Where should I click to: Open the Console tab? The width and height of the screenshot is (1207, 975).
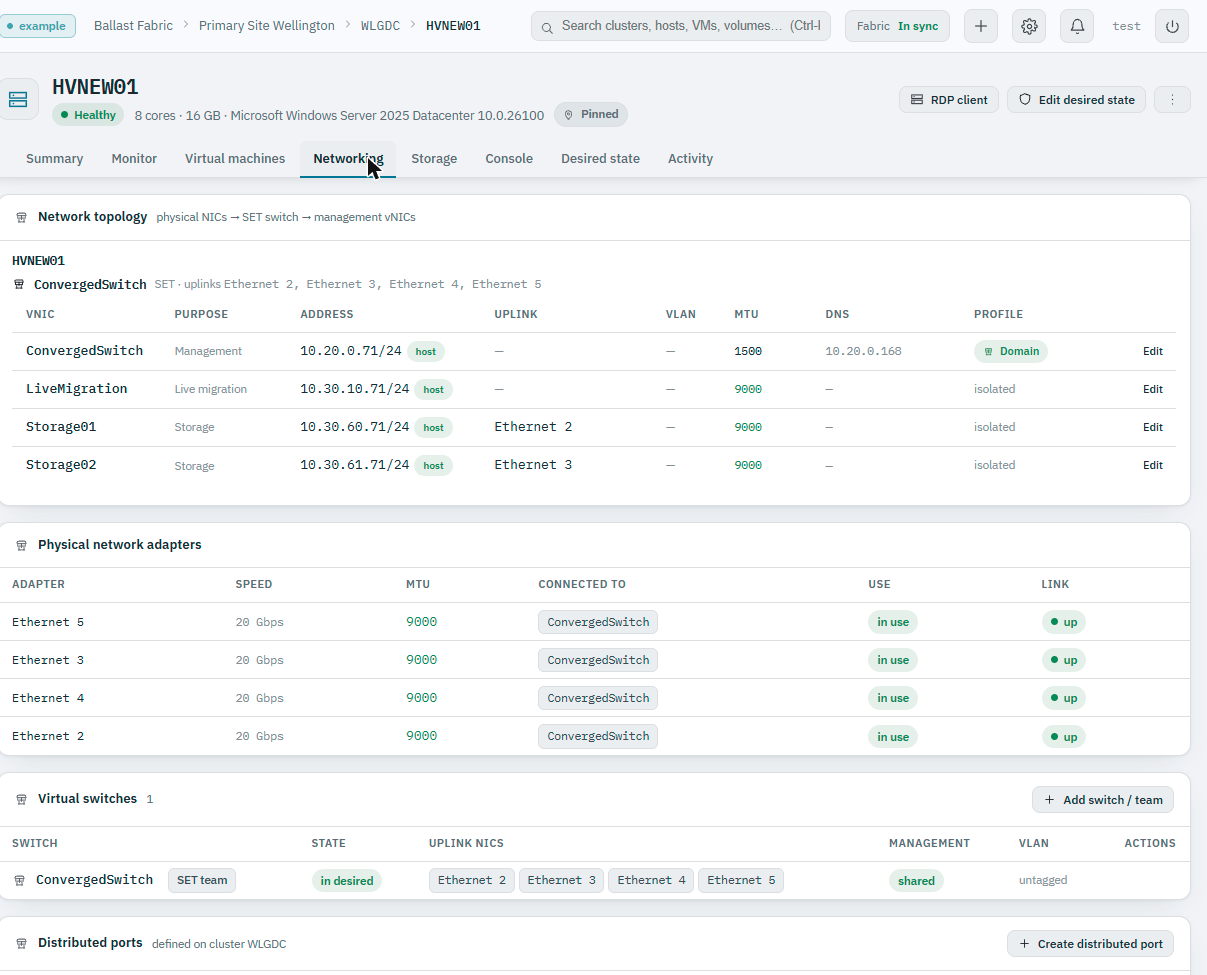coord(509,158)
